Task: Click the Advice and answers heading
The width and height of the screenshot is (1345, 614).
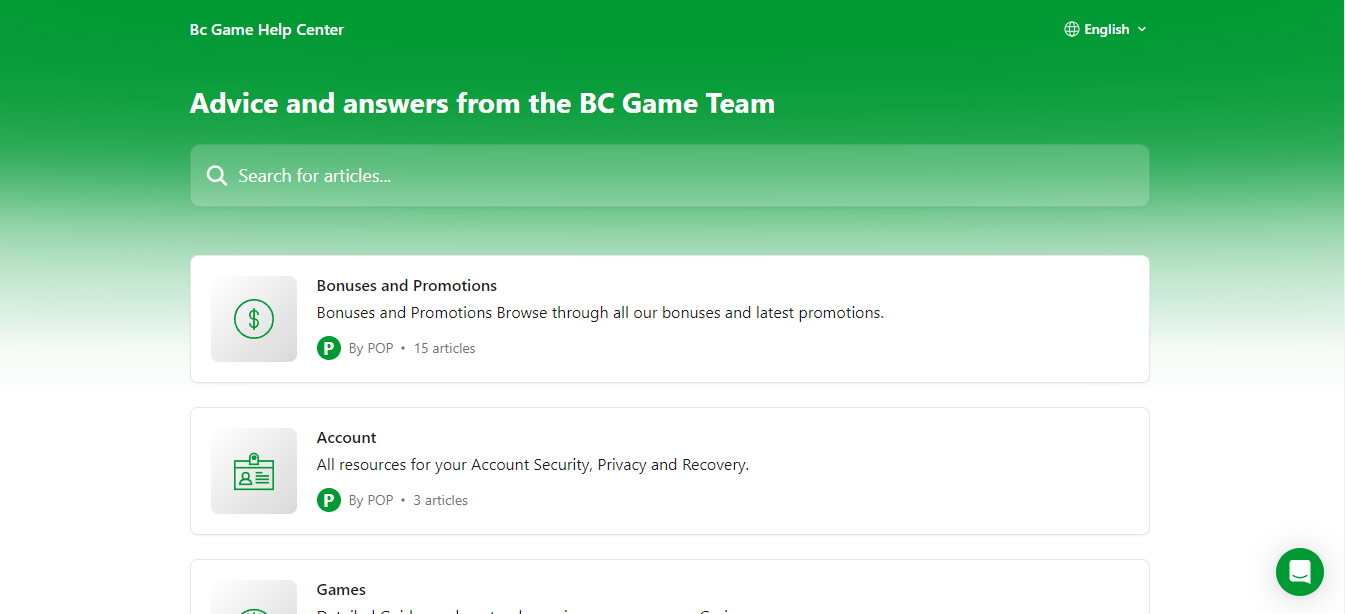Action: 483,103
